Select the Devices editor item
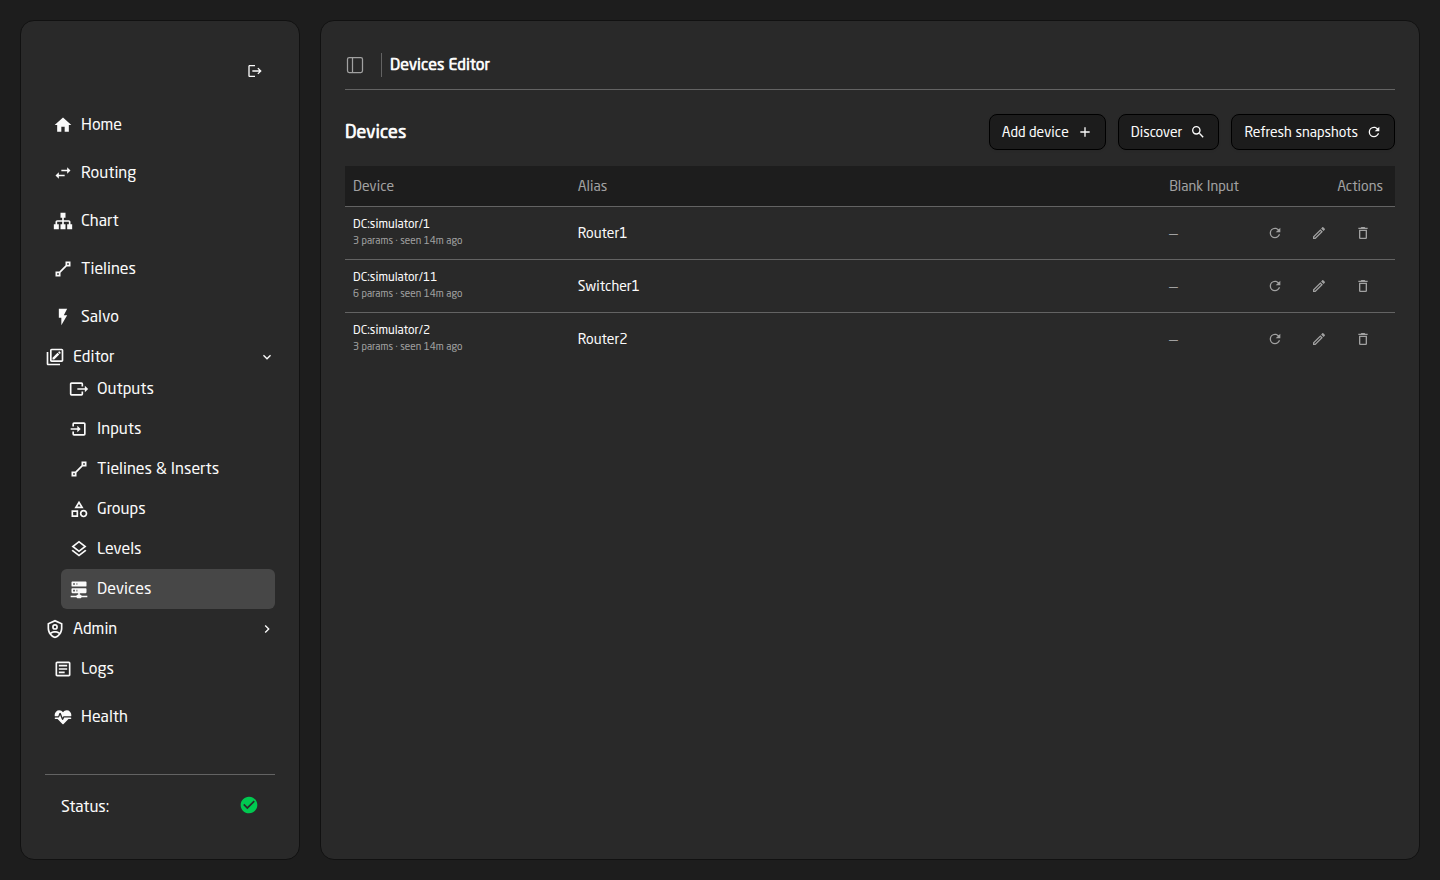This screenshot has width=1440, height=880. 168,589
